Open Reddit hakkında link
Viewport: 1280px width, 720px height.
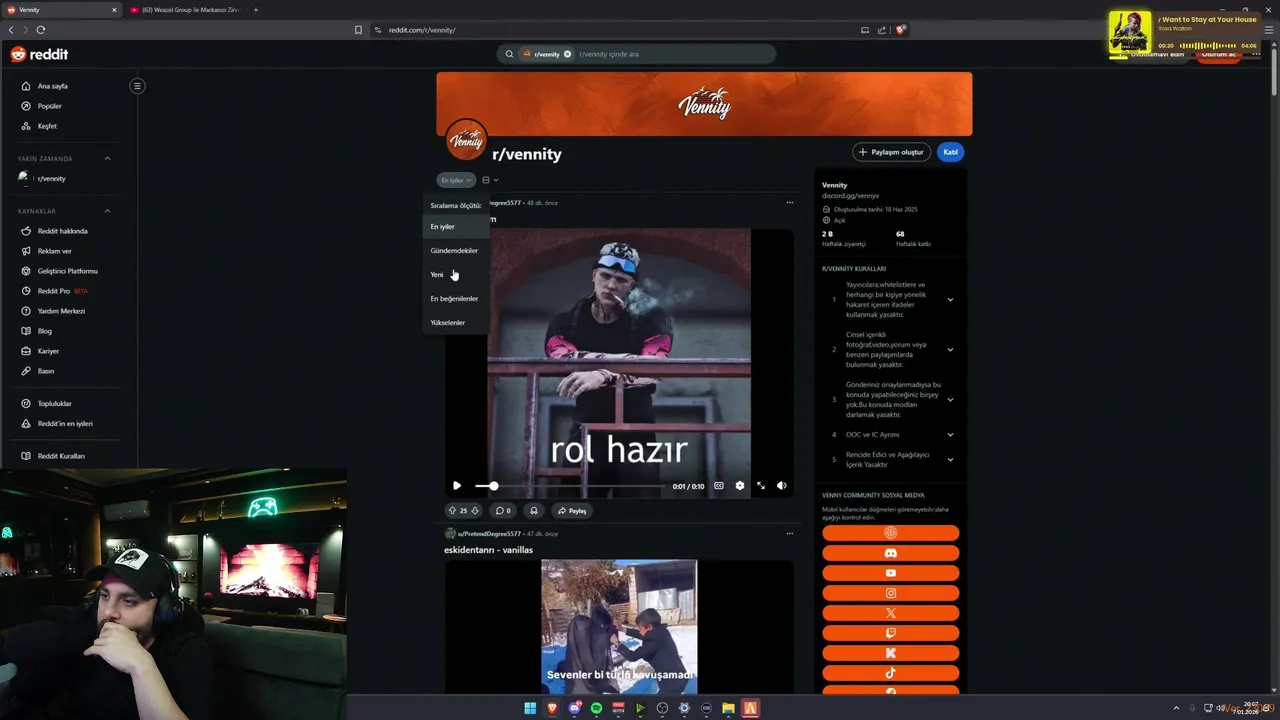(x=62, y=231)
